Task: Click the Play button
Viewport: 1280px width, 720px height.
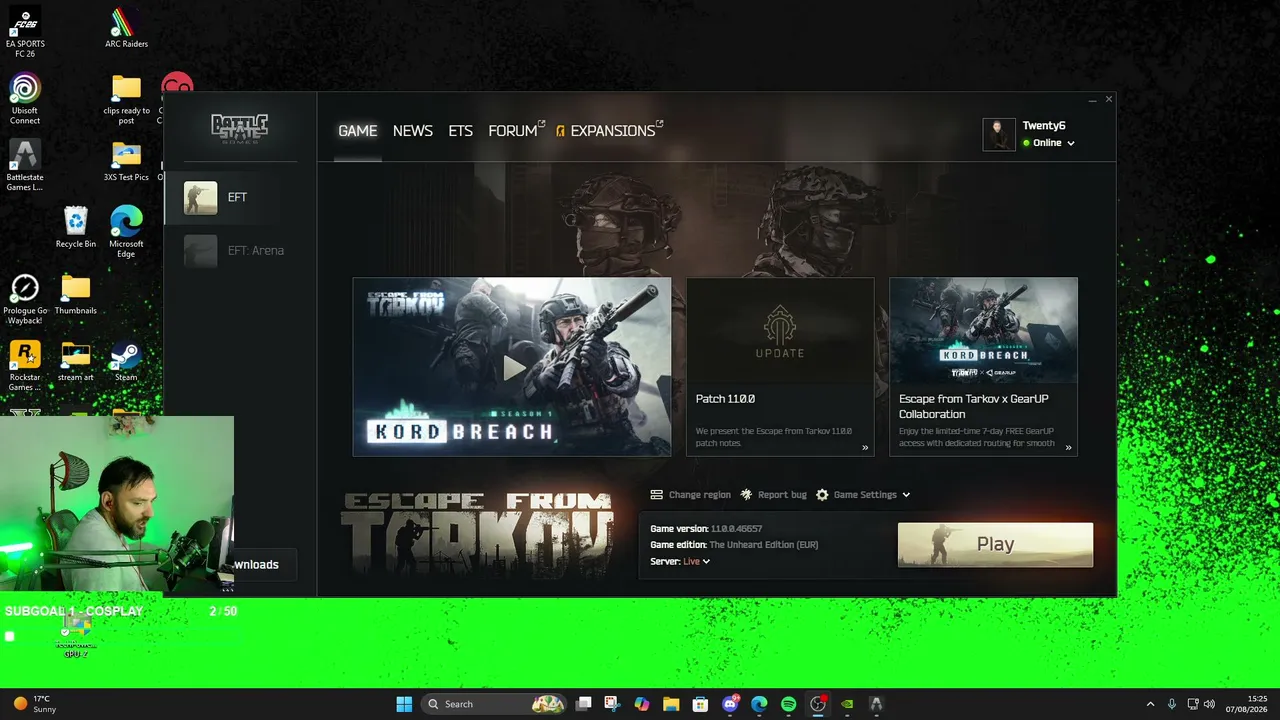Action: (x=995, y=544)
